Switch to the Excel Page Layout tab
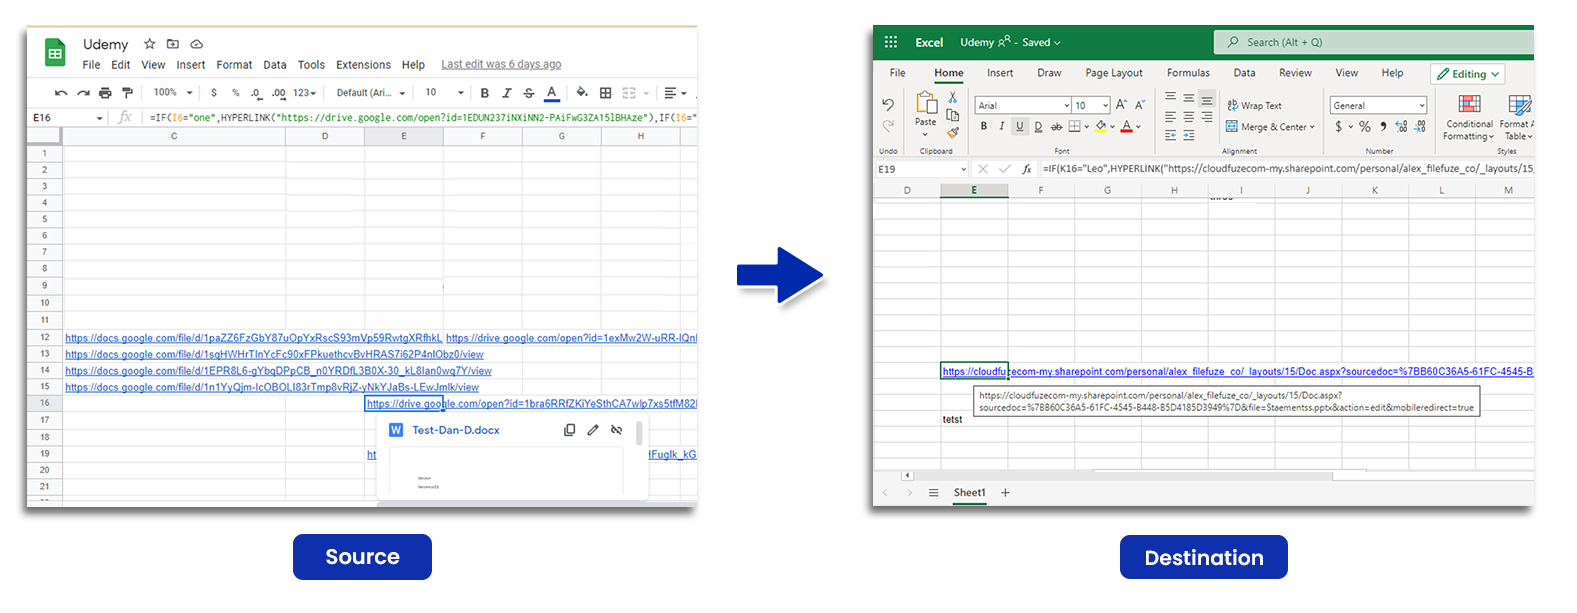1577x613 pixels. click(1114, 73)
